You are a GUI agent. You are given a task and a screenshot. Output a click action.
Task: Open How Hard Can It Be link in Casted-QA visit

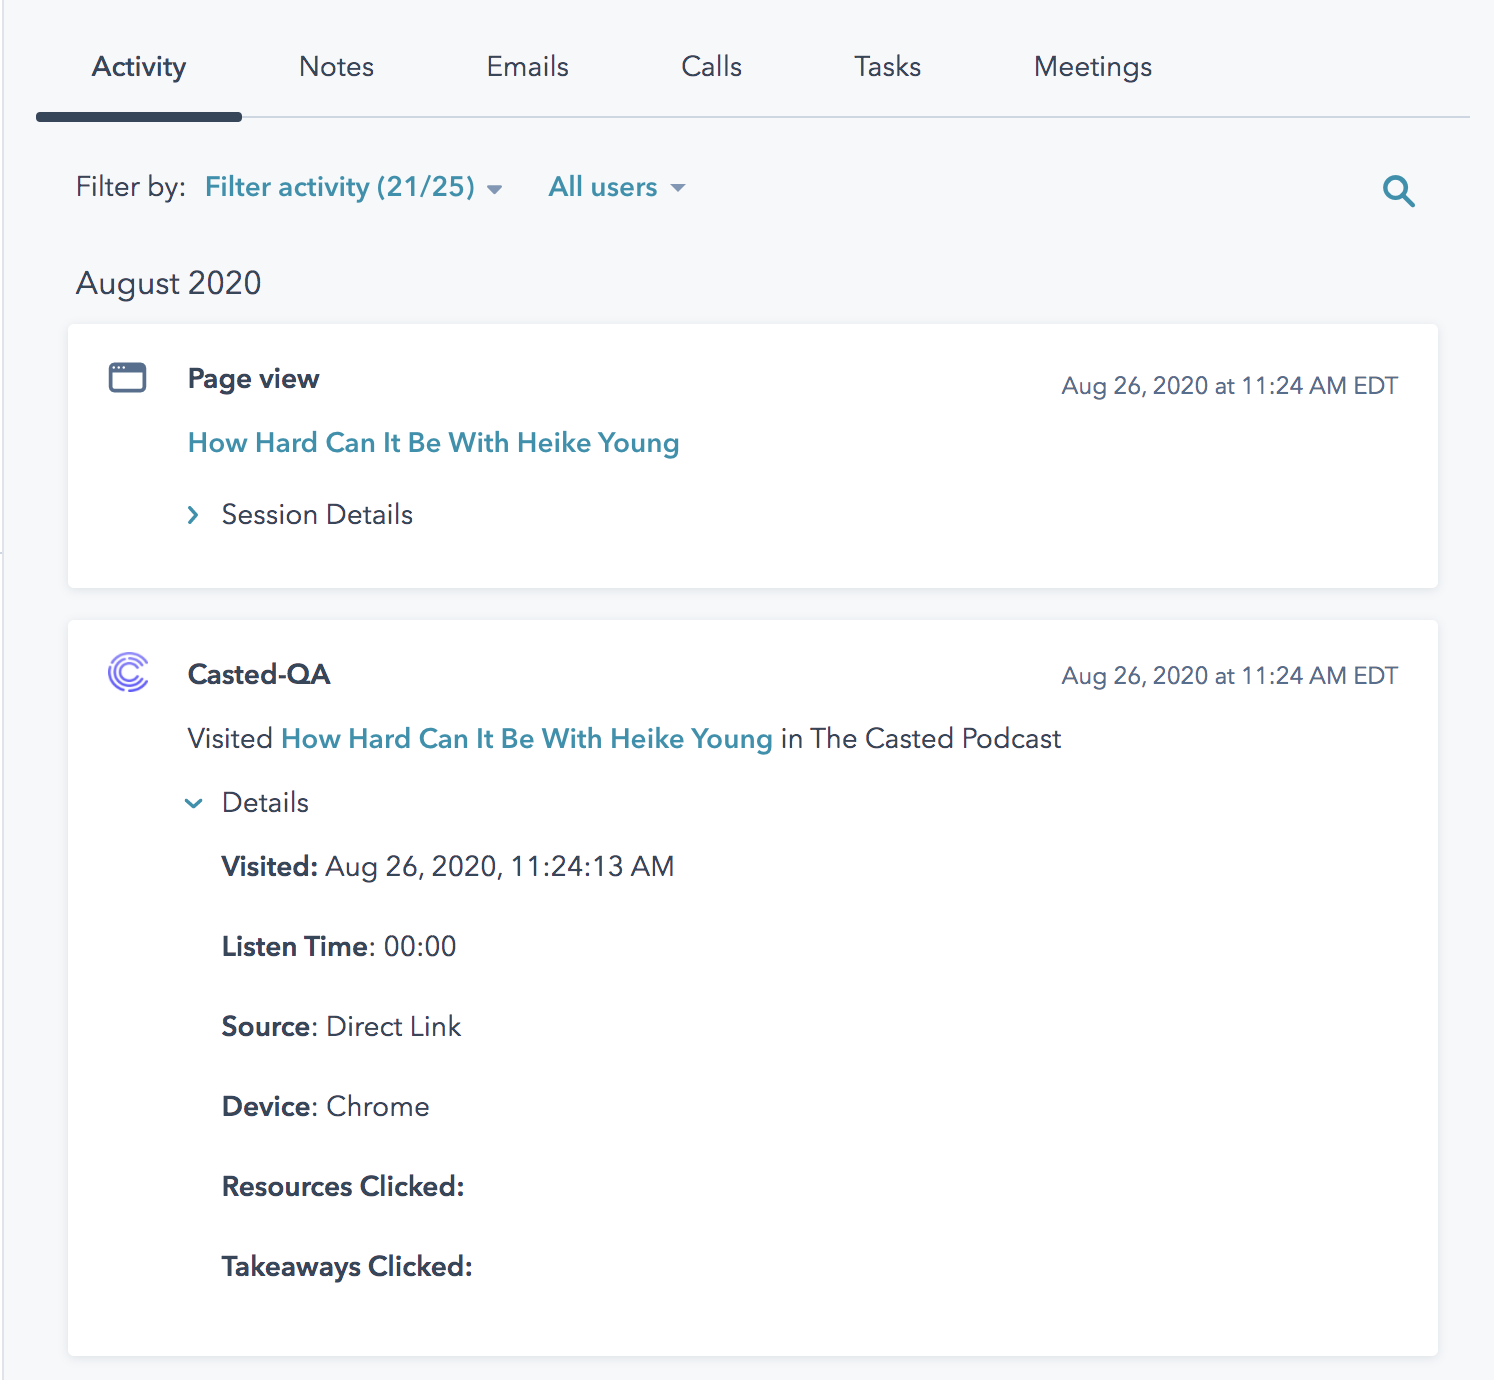pyautogui.click(x=527, y=738)
